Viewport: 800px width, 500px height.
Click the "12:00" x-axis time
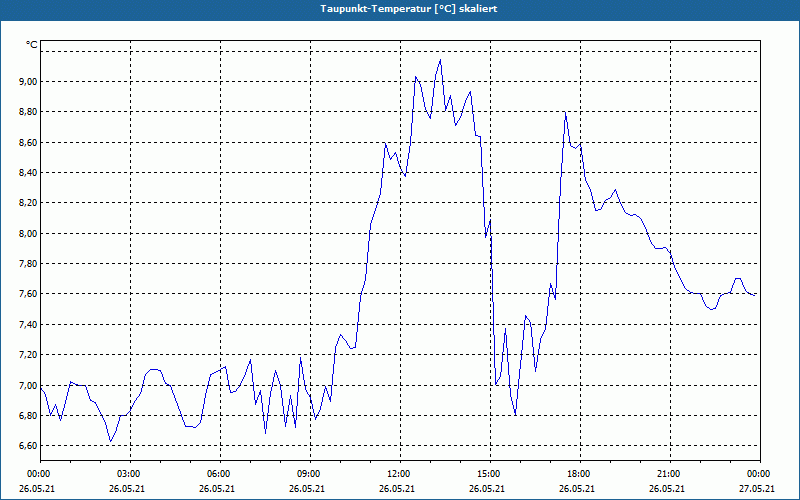[401, 474]
